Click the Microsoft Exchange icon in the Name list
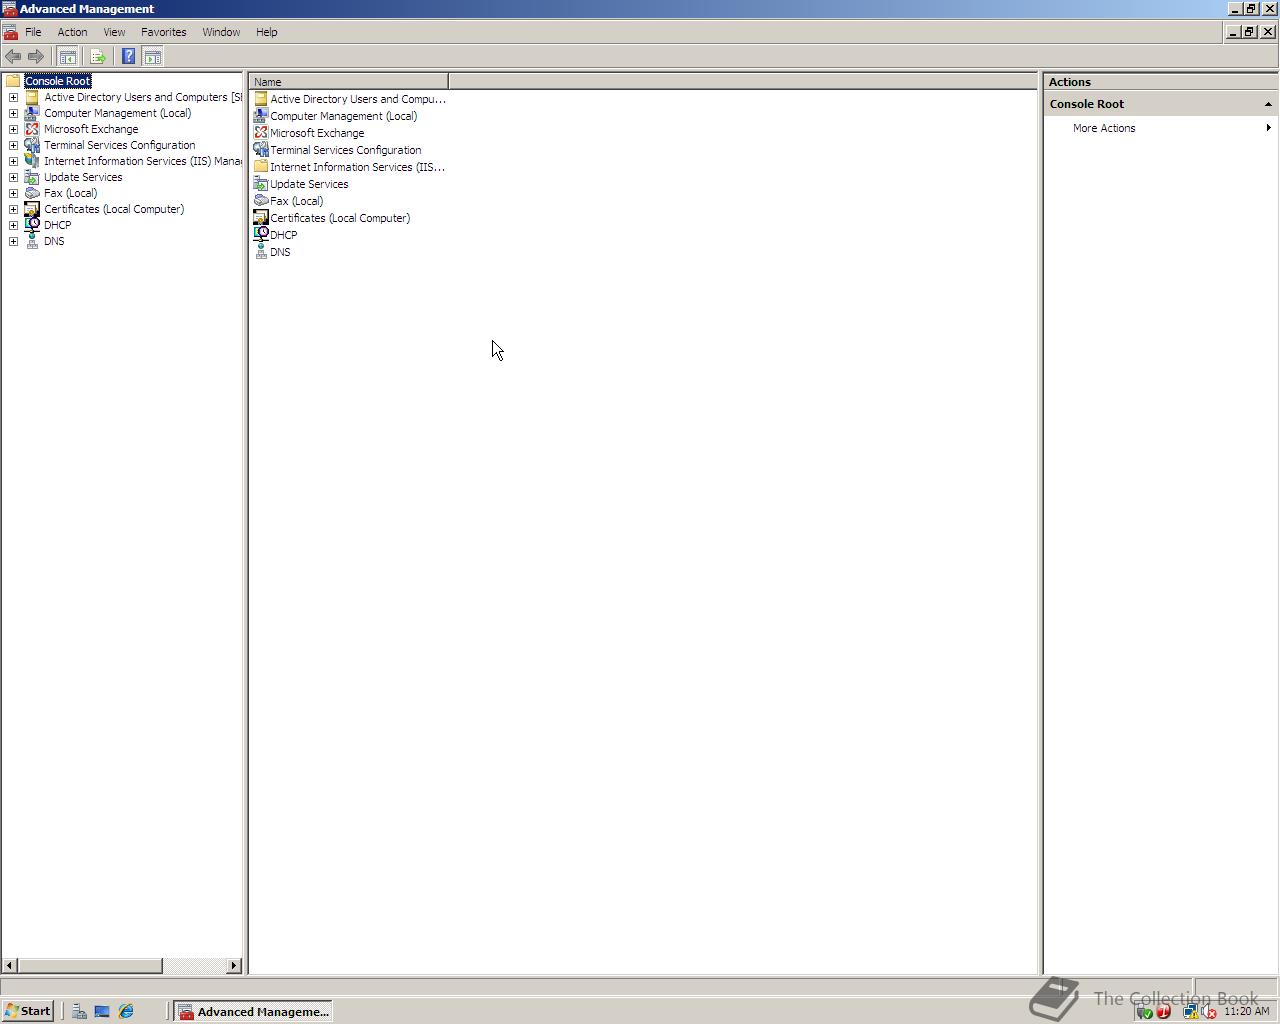Screen dimensions: 1280x1024 (x=261, y=133)
